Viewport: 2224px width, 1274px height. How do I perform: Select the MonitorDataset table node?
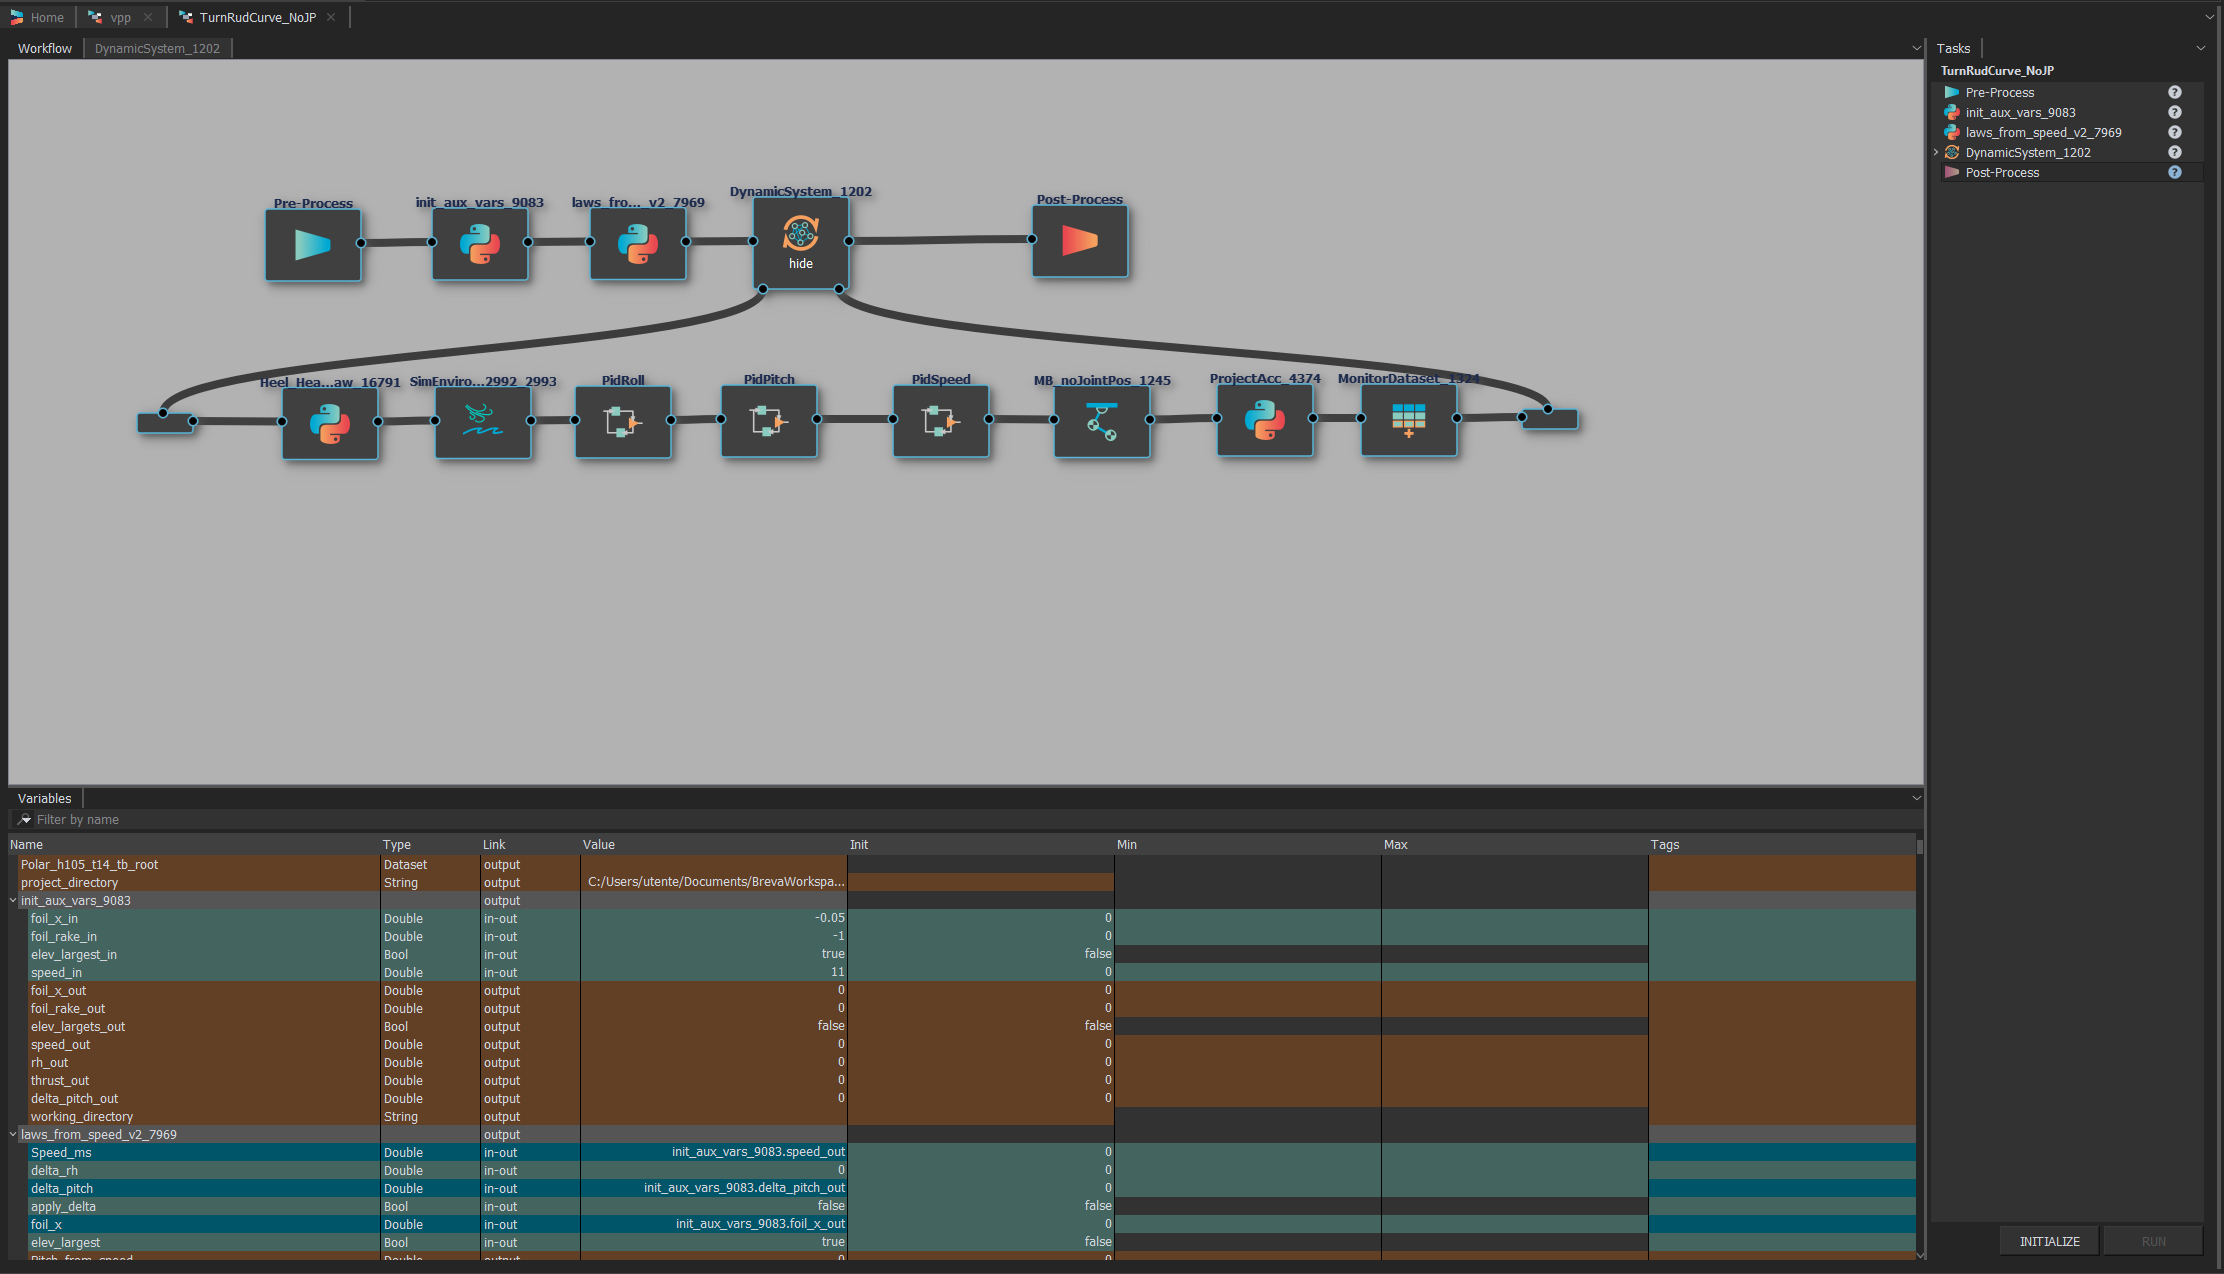coord(1409,420)
